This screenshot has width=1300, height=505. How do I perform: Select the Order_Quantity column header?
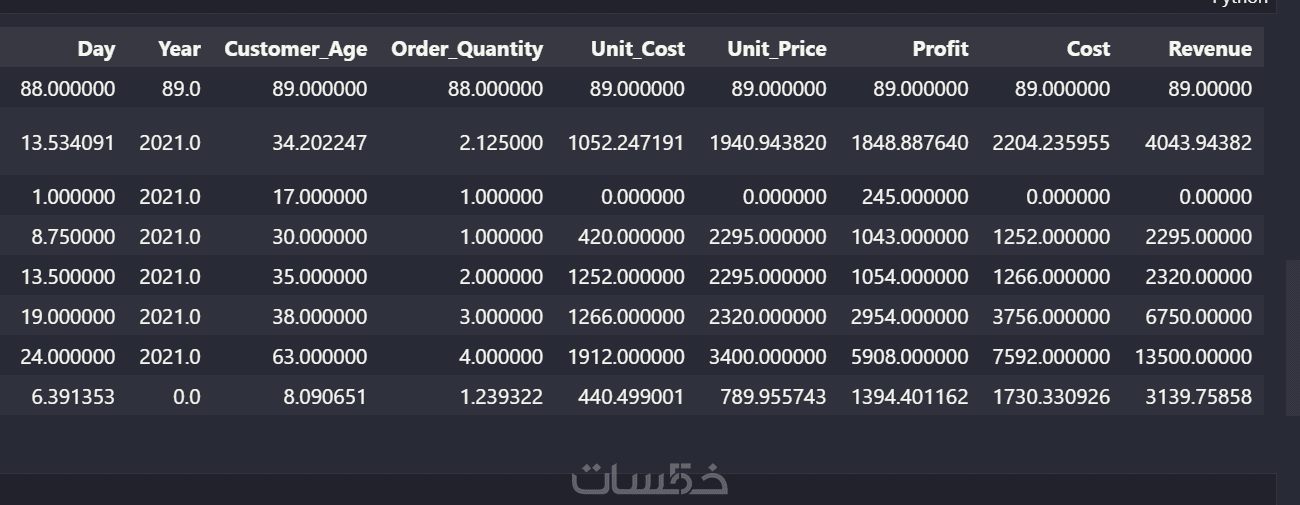coord(466,48)
